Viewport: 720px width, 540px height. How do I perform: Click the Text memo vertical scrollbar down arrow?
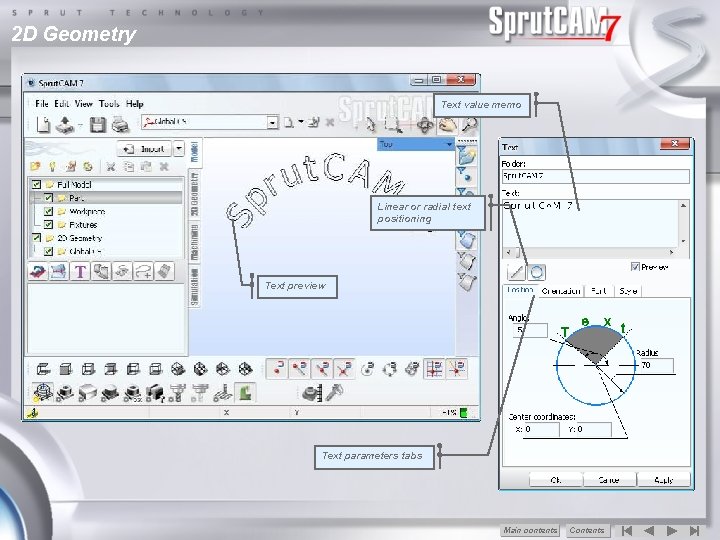coord(683,241)
